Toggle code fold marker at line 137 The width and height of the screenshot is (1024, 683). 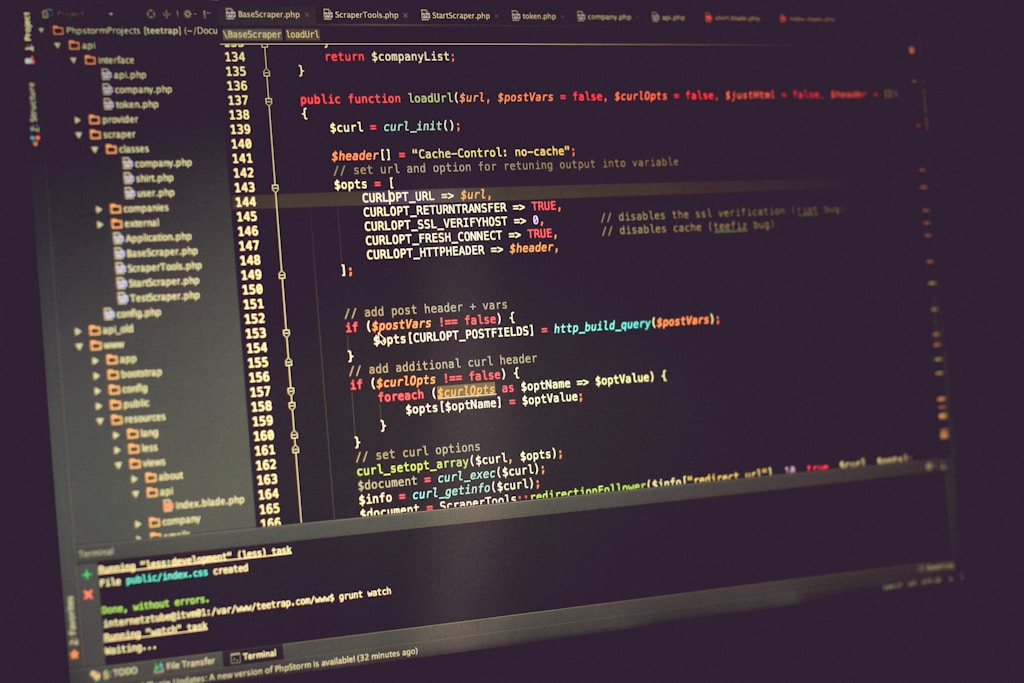pos(267,100)
